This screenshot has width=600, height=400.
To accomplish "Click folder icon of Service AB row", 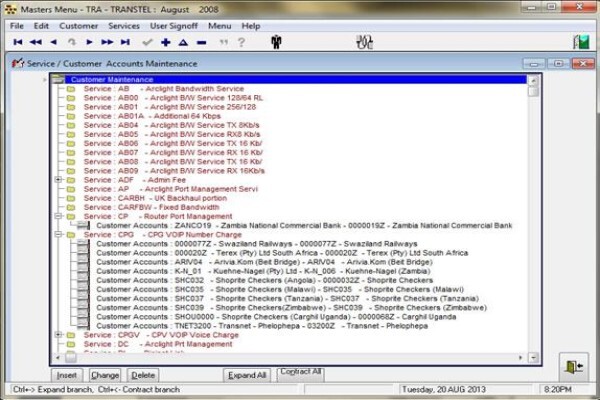I will (x=71, y=89).
